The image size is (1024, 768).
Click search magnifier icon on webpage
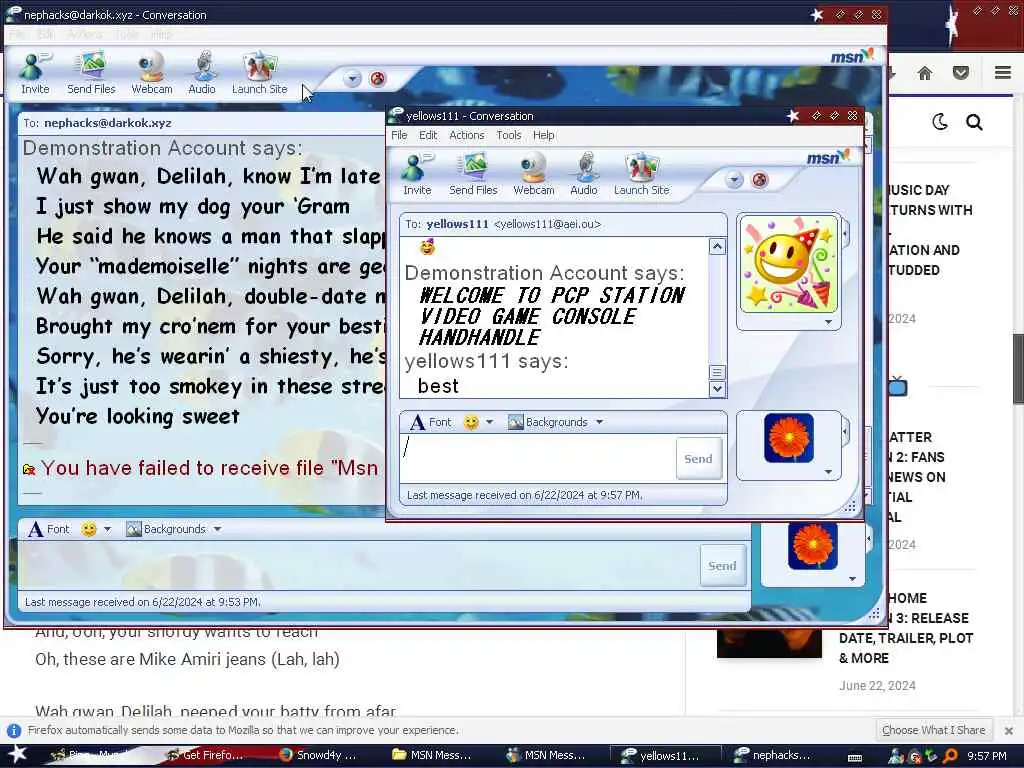tap(974, 122)
